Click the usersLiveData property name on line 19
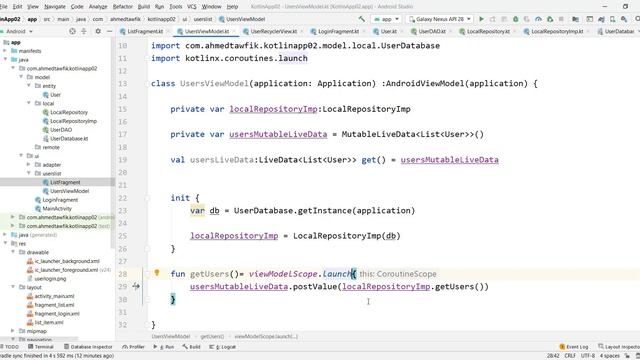Image resolution: width=640 pixels, height=360 pixels. (x=222, y=160)
